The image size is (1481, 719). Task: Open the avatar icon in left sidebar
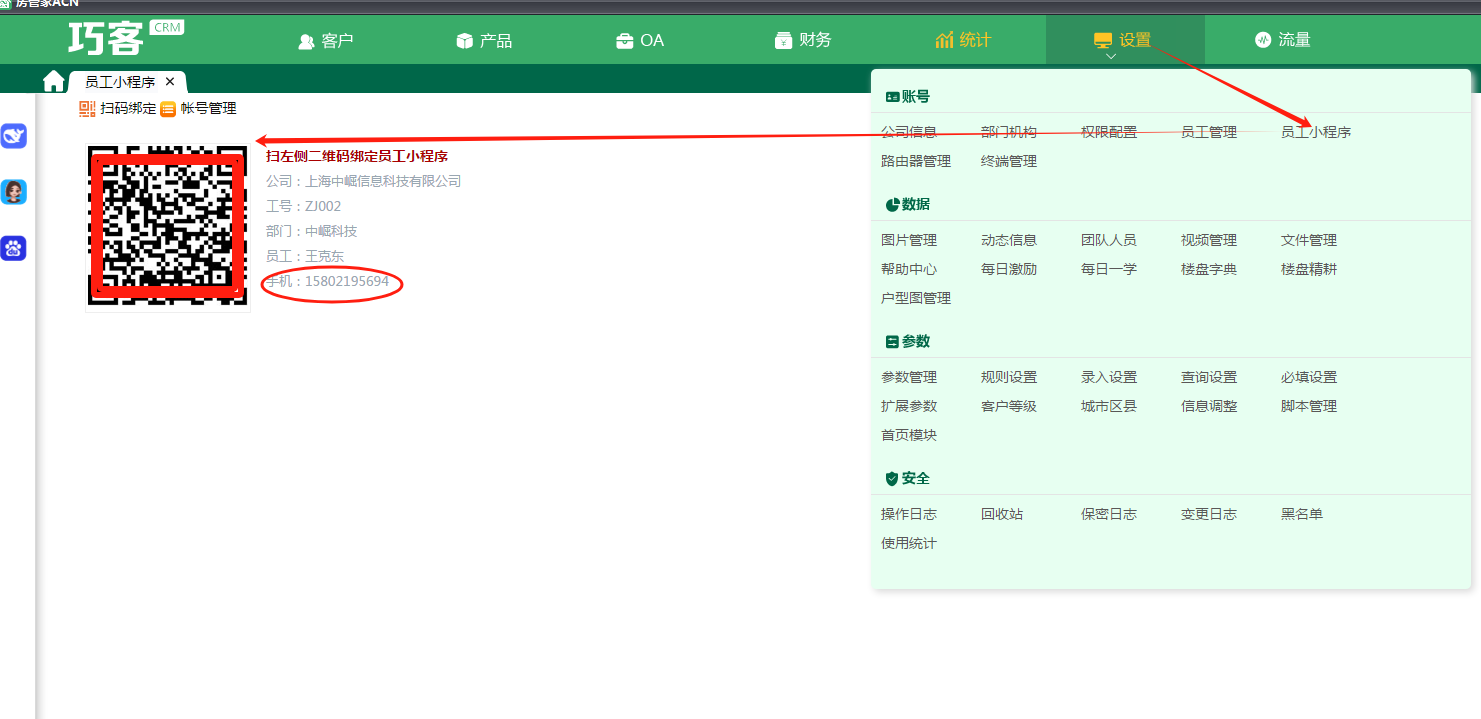(14, 192)
